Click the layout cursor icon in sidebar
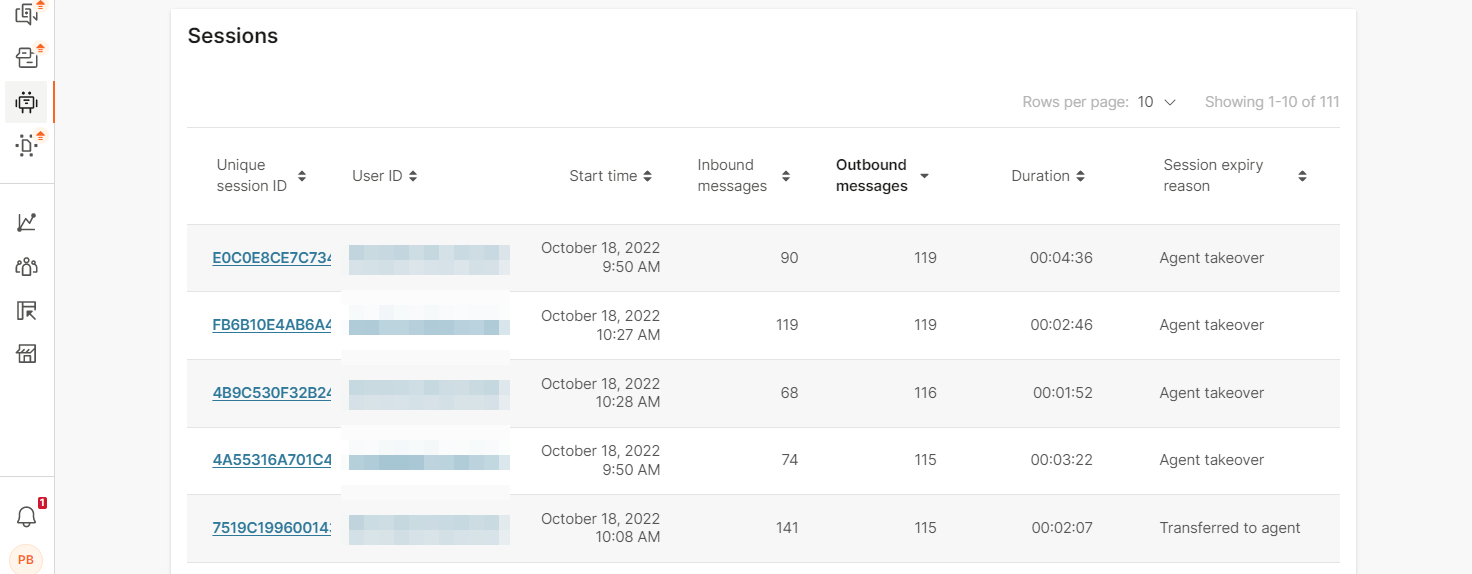Viewport: 1472px width, 574px height. click(x=27, y=311)
